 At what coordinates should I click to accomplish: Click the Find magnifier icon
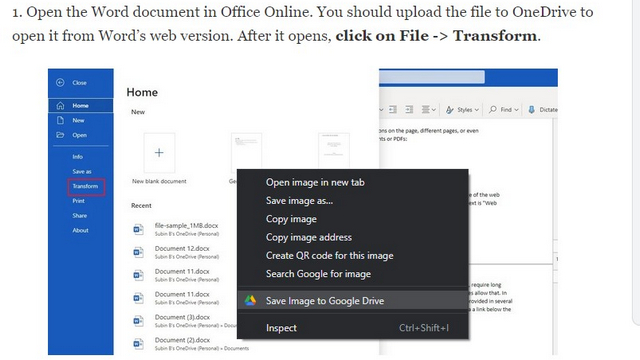[493, 109]
